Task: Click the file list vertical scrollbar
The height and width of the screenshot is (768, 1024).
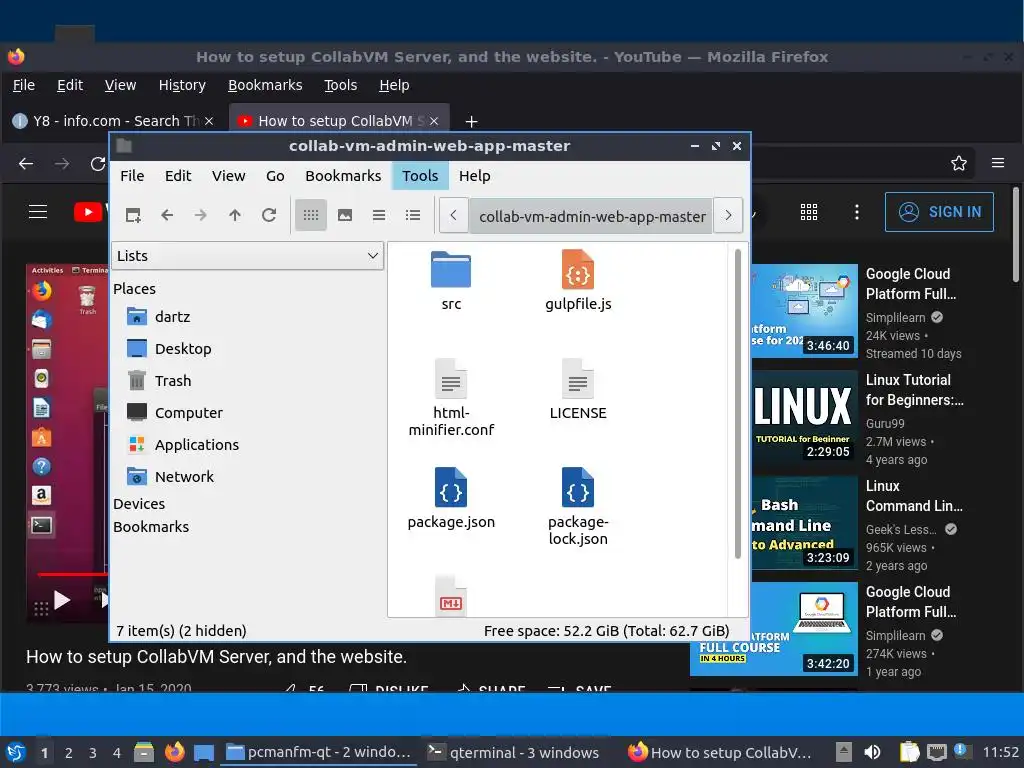Action: (738, 404)
